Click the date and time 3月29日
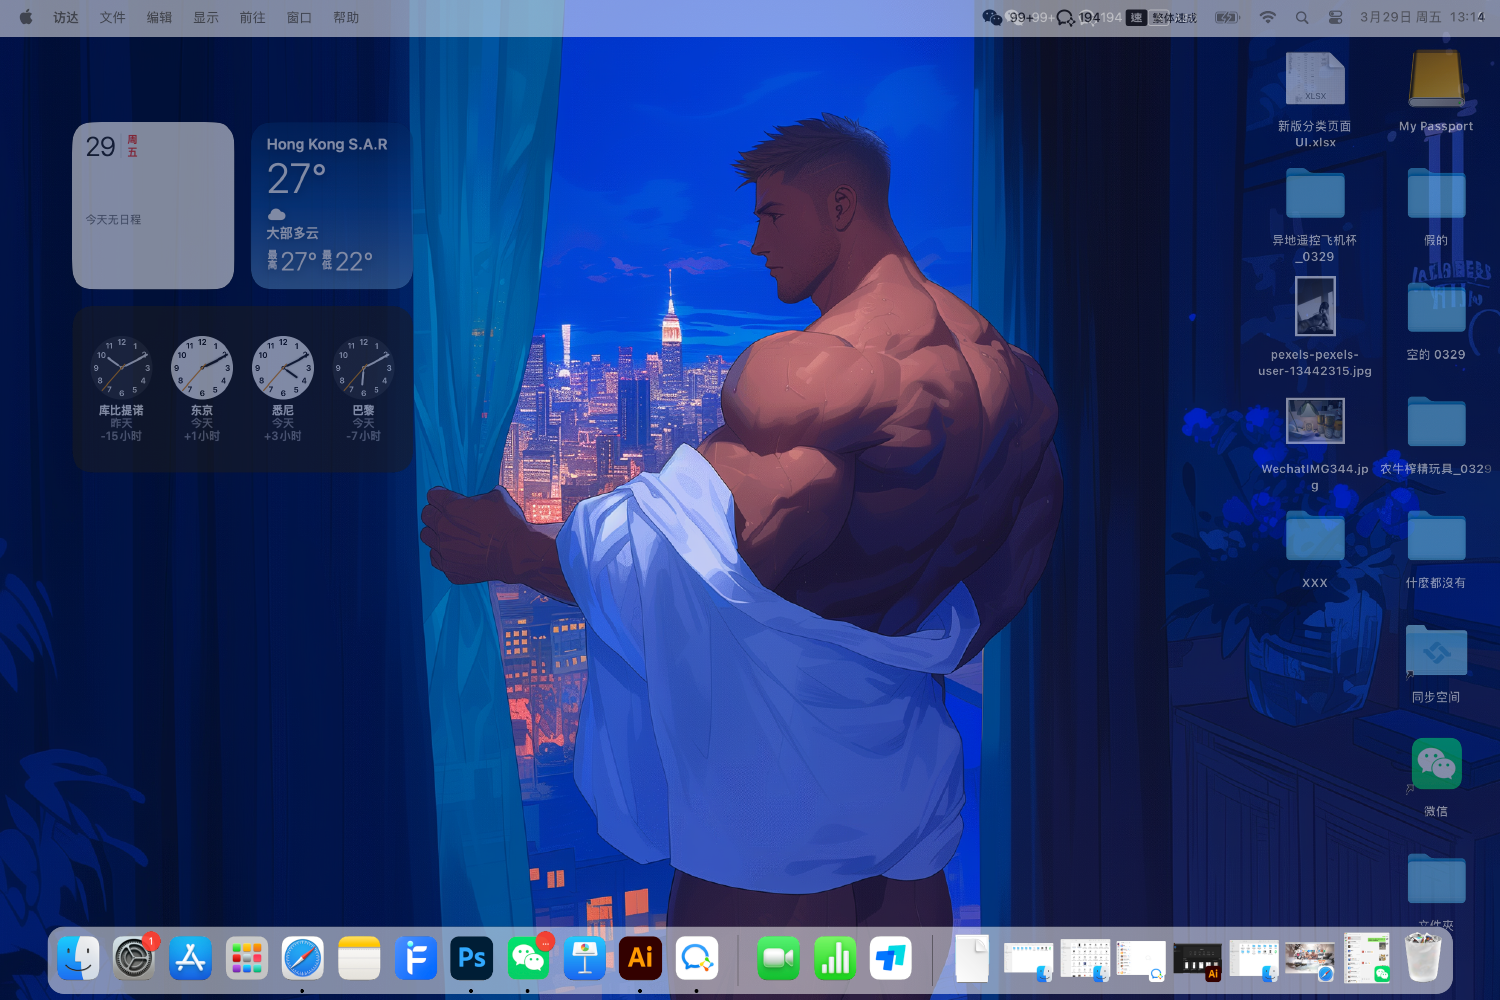1500x1000 pixels. (x=1421, y=17)
